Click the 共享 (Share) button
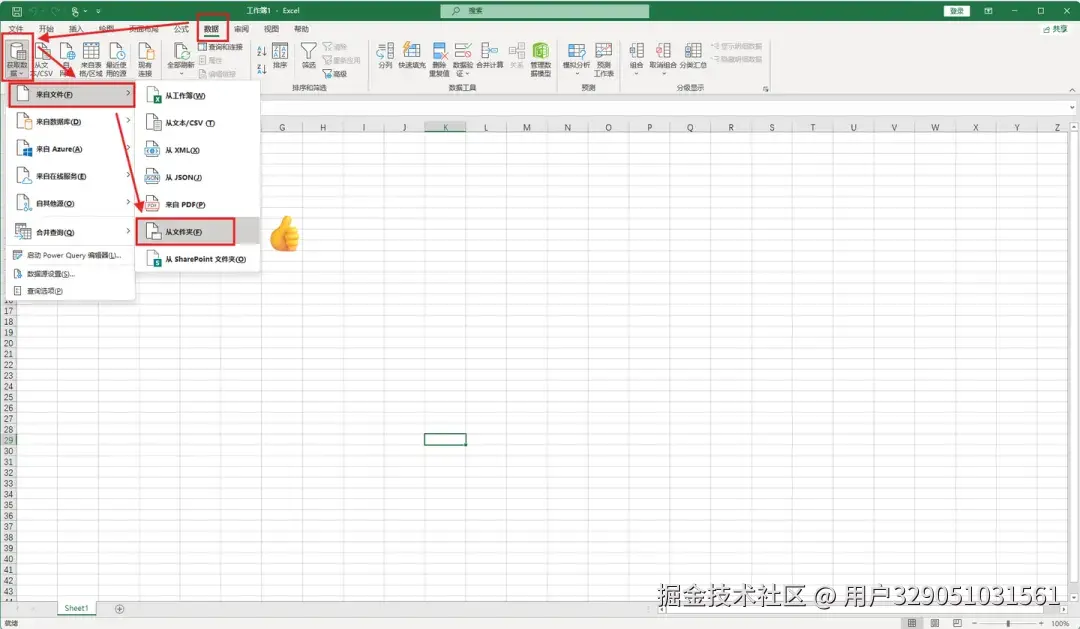 [x=1055, y=28]
